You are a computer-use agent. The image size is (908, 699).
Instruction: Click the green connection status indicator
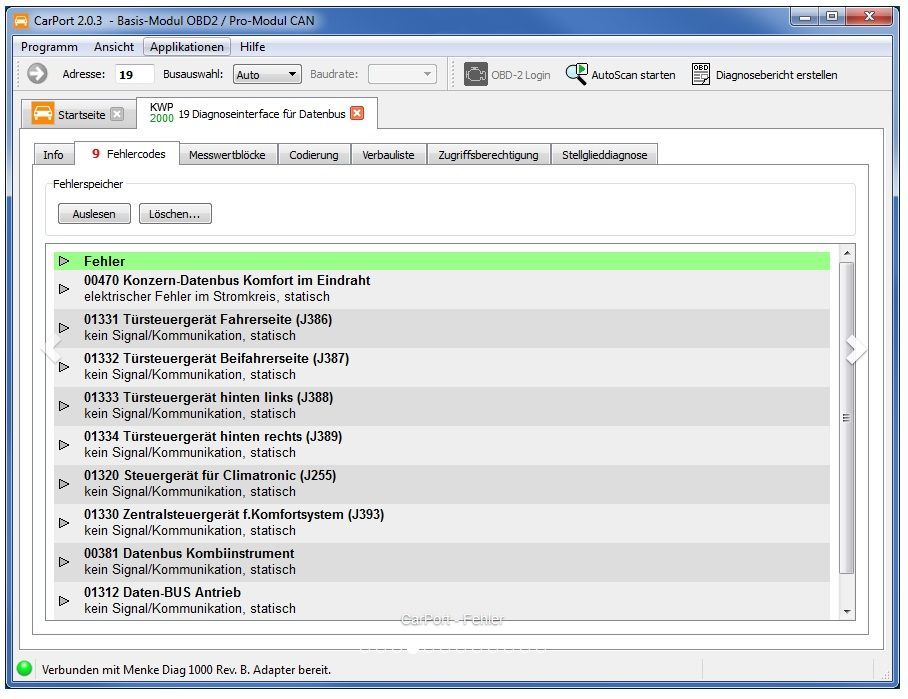[25, 669]
